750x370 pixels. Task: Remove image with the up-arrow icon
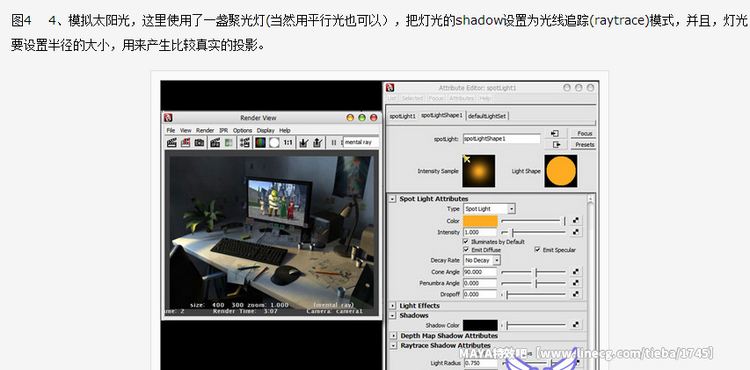pyautogui.click(x=318, y=142)
